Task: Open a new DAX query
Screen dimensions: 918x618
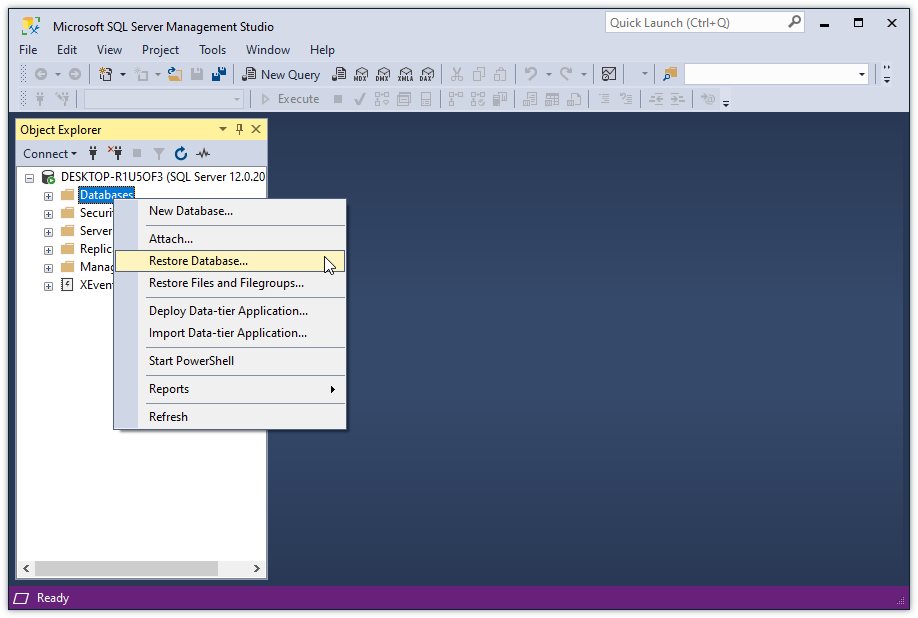Action: (x=427, y=74)
